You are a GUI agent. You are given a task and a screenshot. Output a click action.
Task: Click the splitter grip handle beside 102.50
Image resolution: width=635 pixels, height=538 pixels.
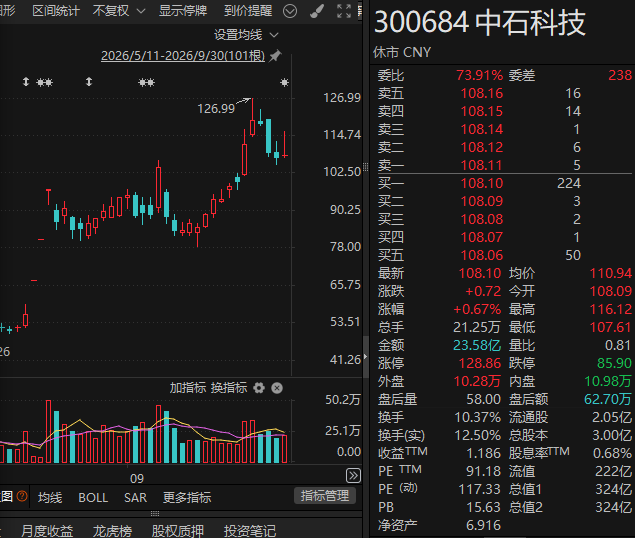(x=366, y=167)
